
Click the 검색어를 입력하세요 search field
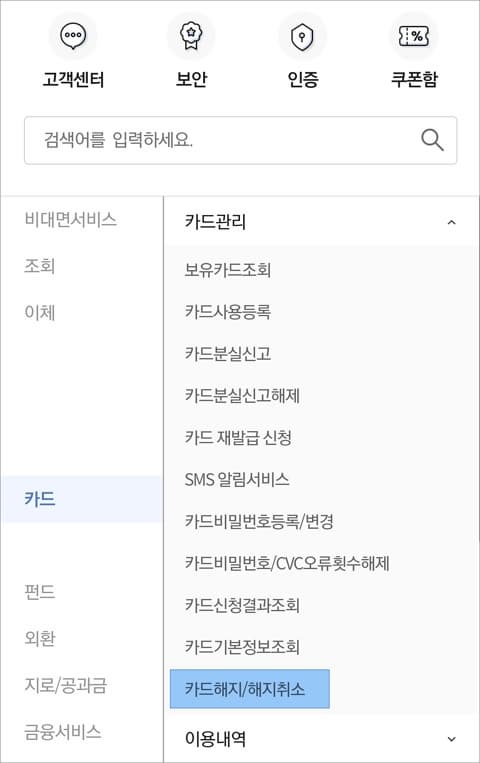pyautogui.click(x=240, y=140)
